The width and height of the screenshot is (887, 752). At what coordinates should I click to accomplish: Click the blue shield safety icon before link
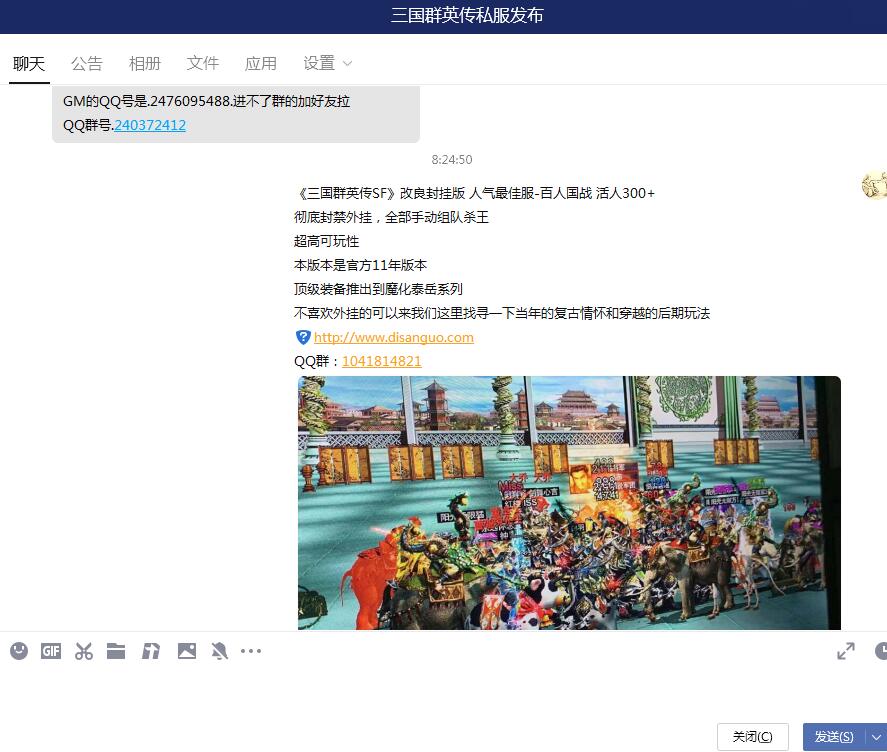pyautogui.click(x=303, y=337)
